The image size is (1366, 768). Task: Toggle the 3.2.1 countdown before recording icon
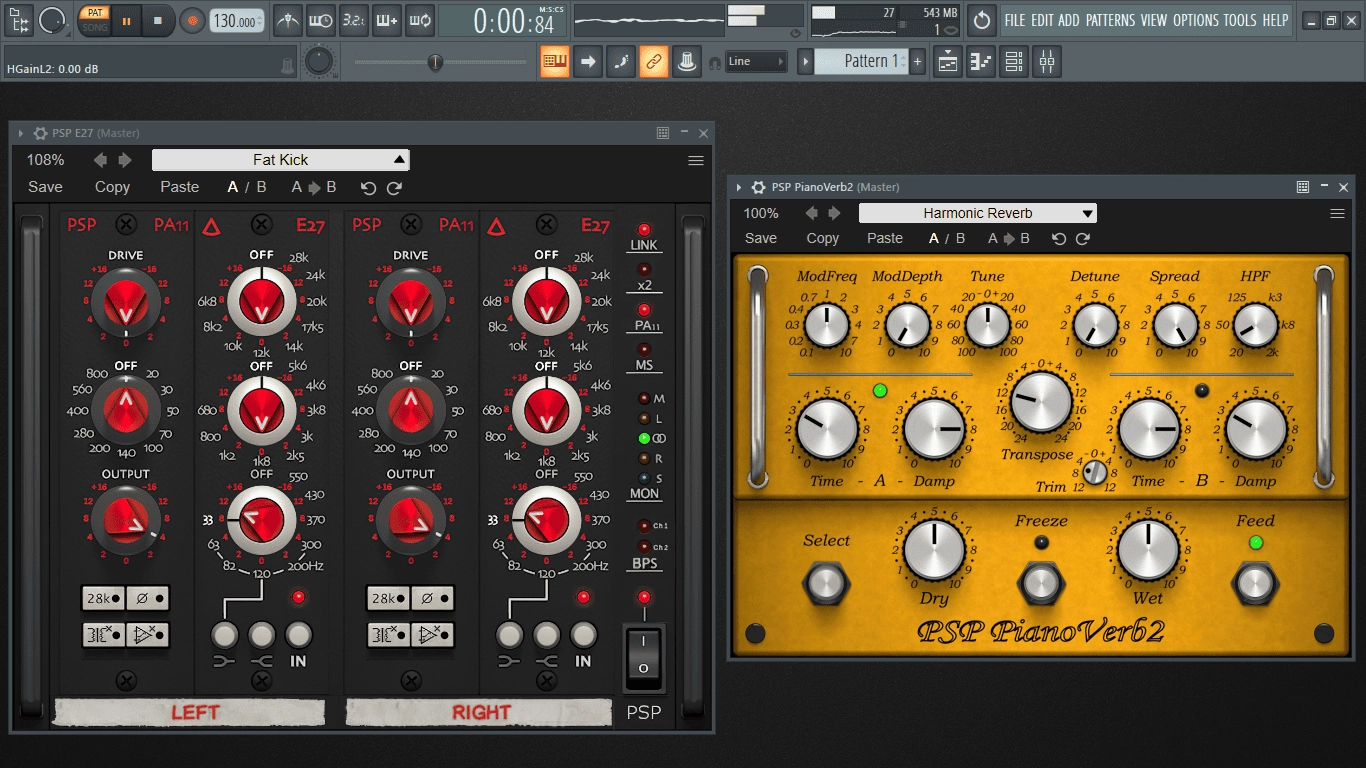tap(353, 20)
